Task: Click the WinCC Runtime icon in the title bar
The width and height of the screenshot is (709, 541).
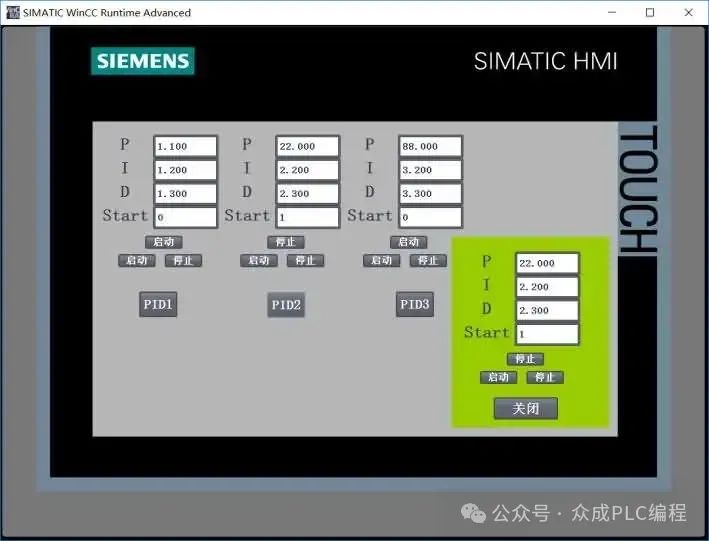Action: 13,12
